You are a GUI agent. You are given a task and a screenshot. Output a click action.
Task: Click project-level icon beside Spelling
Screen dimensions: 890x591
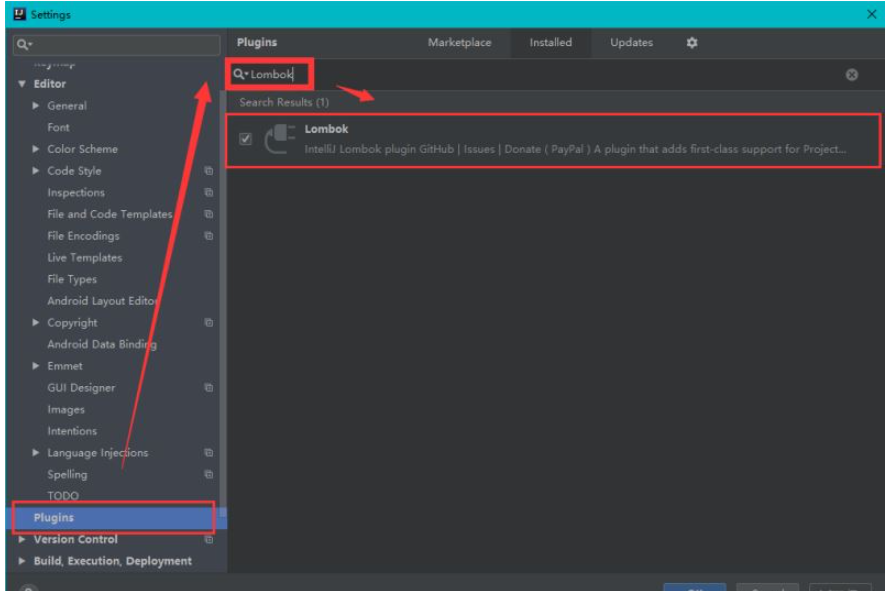click(x=208, y=474)
